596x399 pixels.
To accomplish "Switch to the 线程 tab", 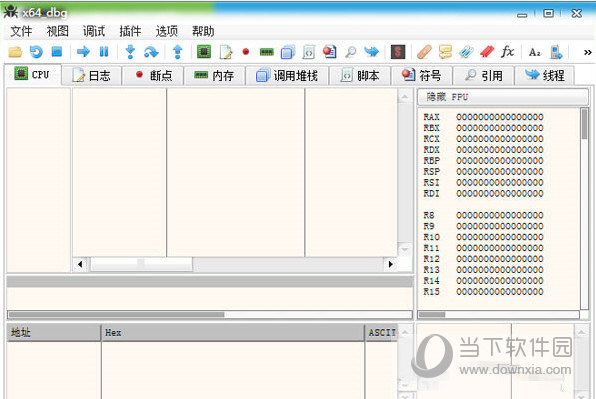I will [545, 76].
